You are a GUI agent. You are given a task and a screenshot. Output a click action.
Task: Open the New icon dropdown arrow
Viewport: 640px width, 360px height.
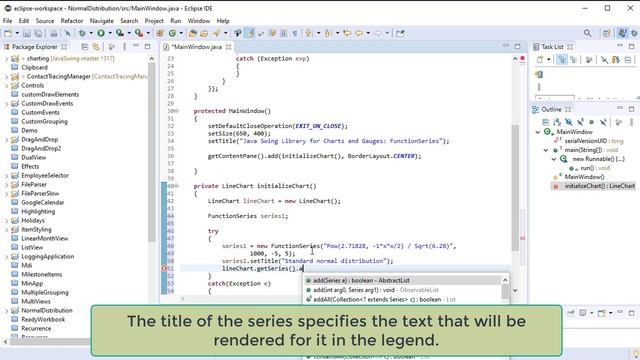[17, 33]
